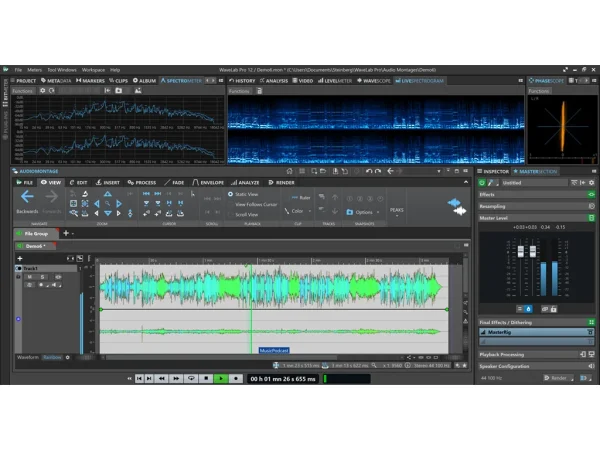The image size is (600, 450).
Task: Switch to the Inspector panel tab
Action: 495,171
